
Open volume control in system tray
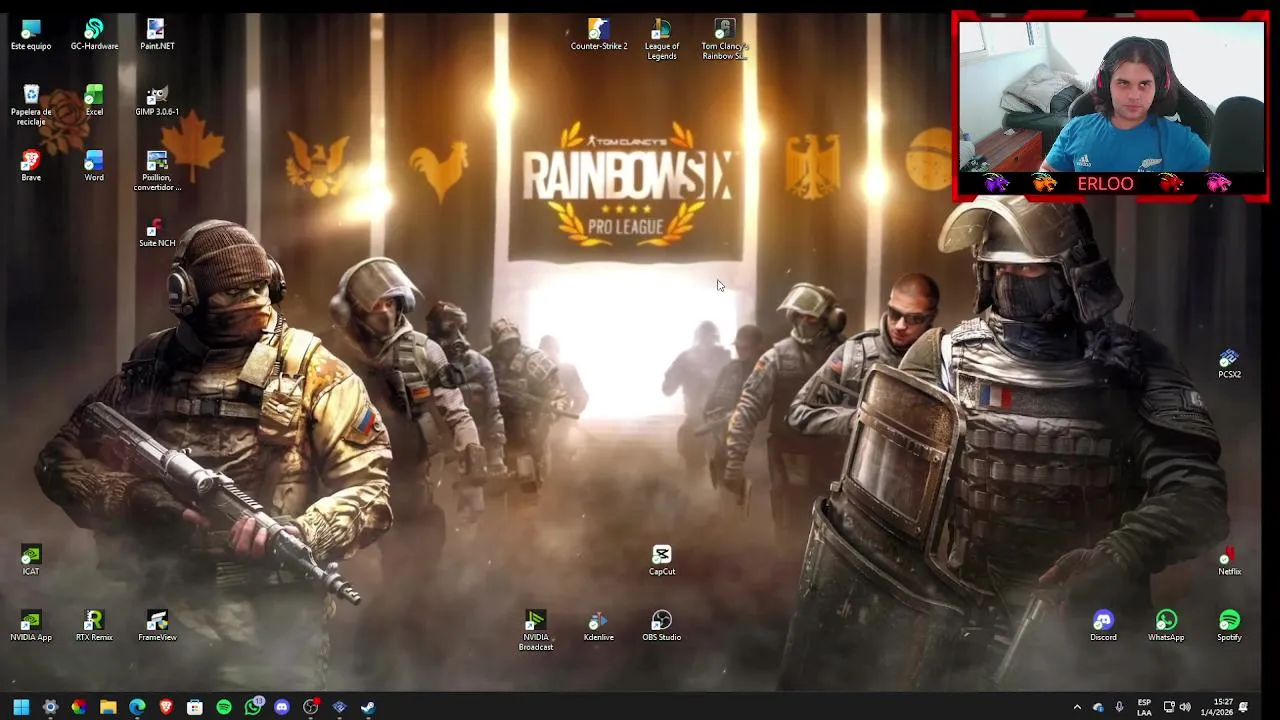[x=1185, y=707]
